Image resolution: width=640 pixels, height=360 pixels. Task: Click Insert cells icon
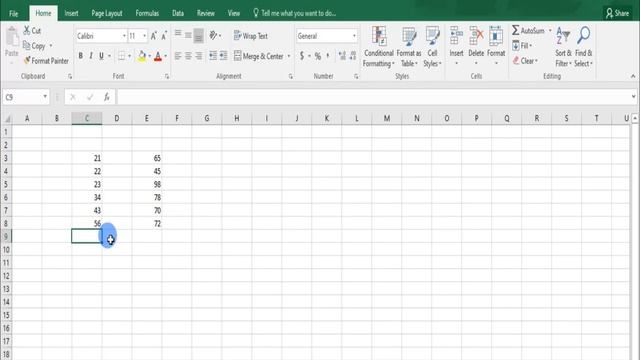(456, 36)
